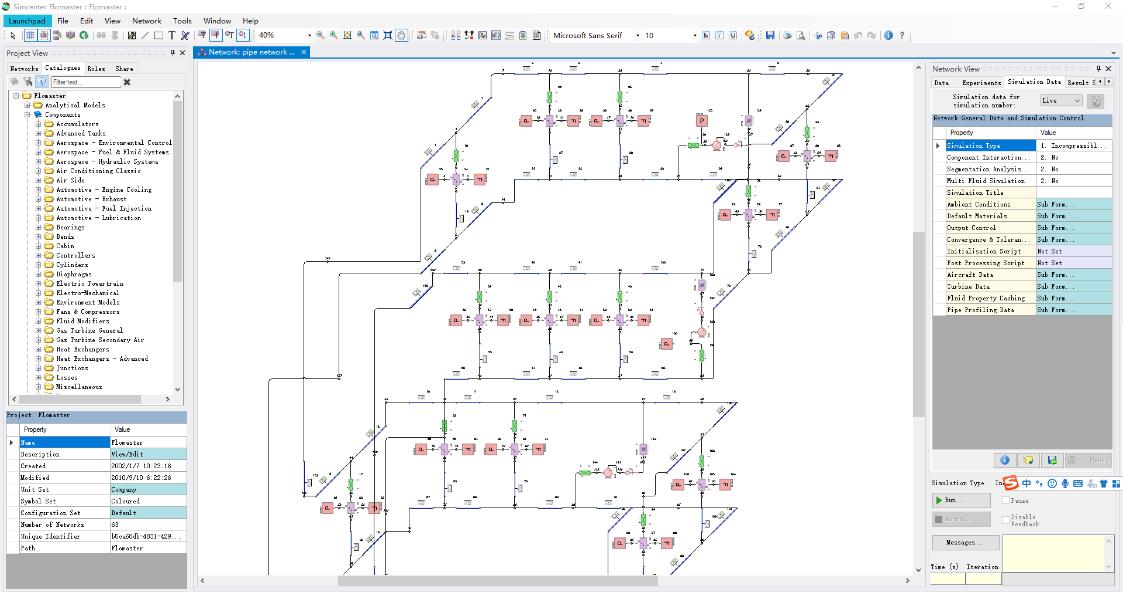1123x592 pixels.
Task: Select the text annotation tool in toolbar
Action: point(172,35)
